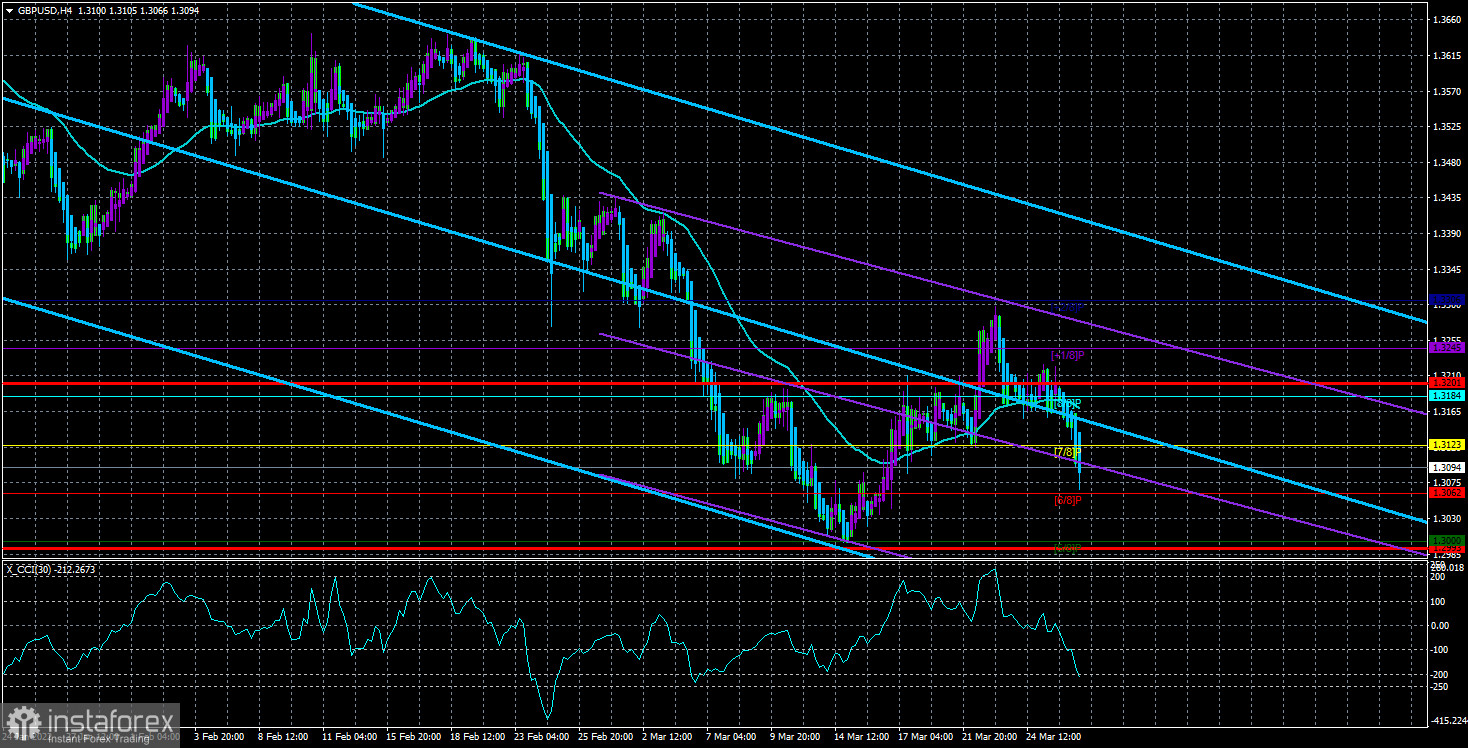Click the 8 Feb 12:00 time label

283,737
